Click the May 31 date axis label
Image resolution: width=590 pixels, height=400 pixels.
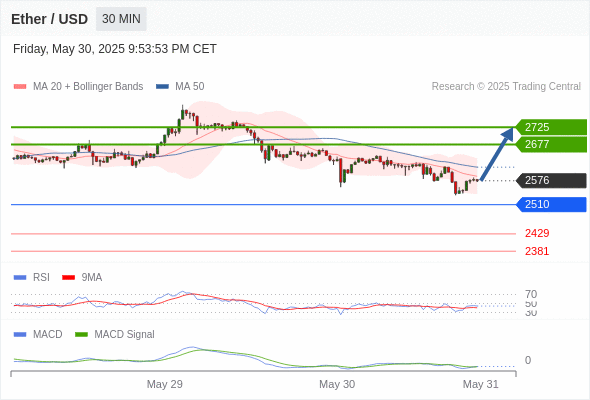[481, 384]
